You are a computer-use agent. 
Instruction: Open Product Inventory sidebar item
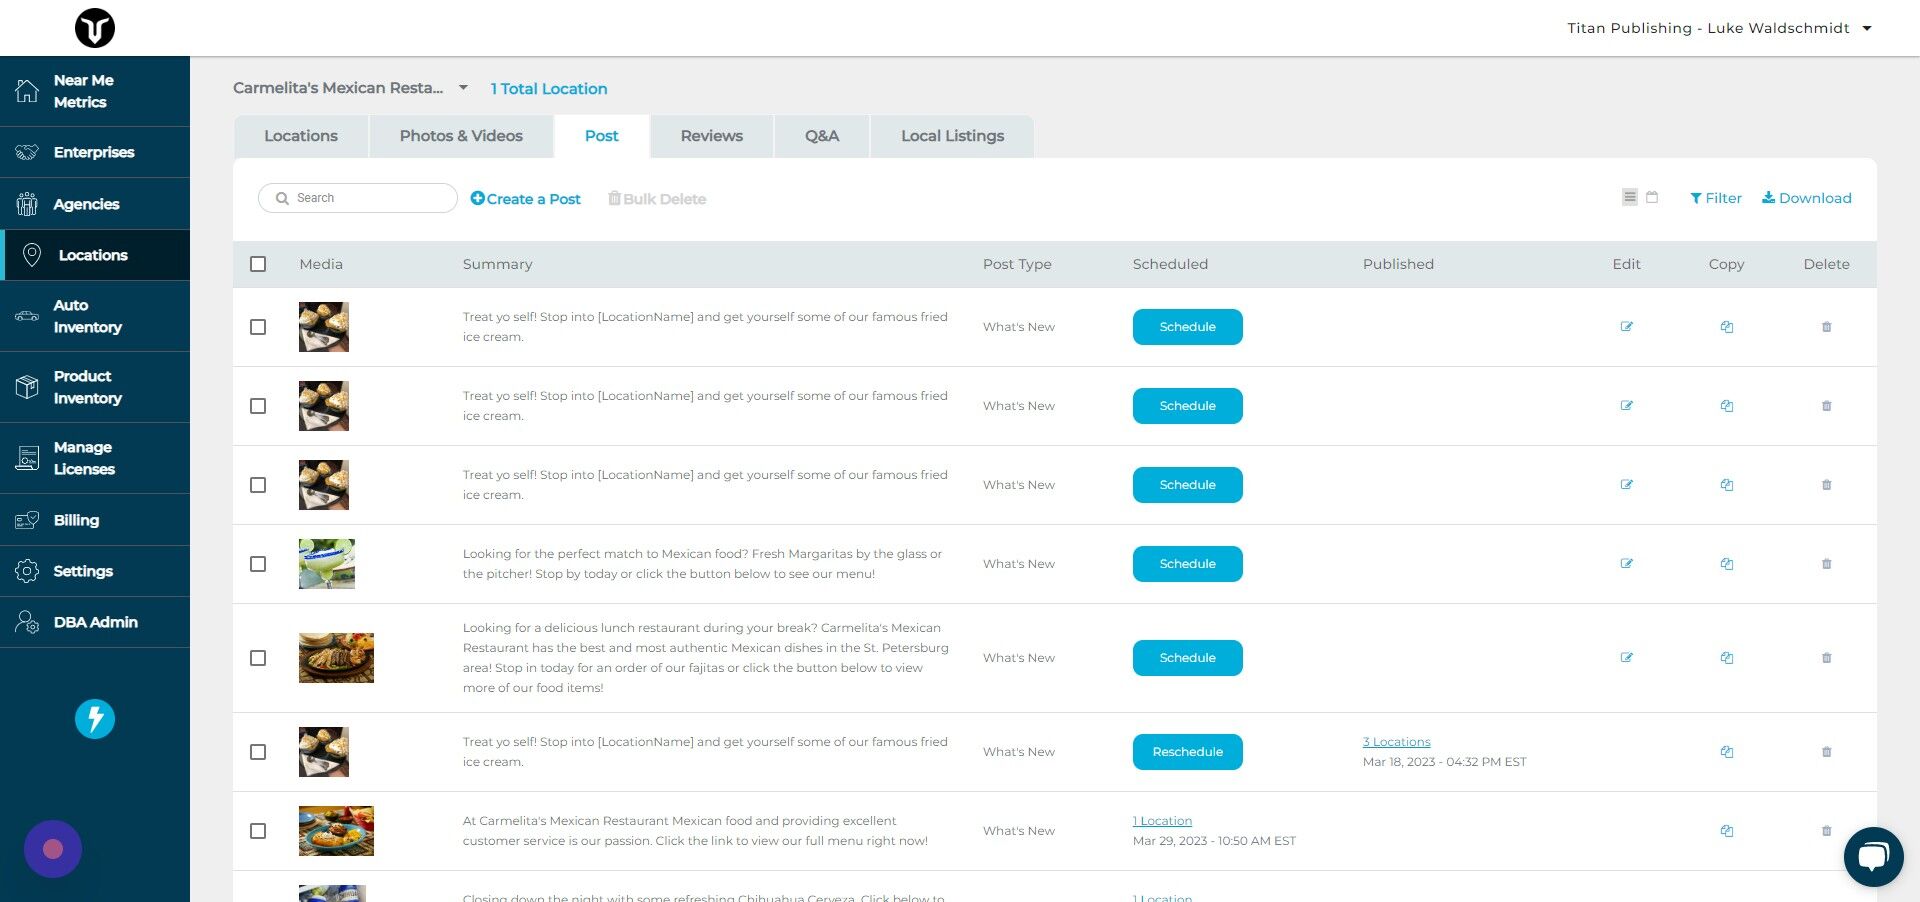click(x=95, y=387)
